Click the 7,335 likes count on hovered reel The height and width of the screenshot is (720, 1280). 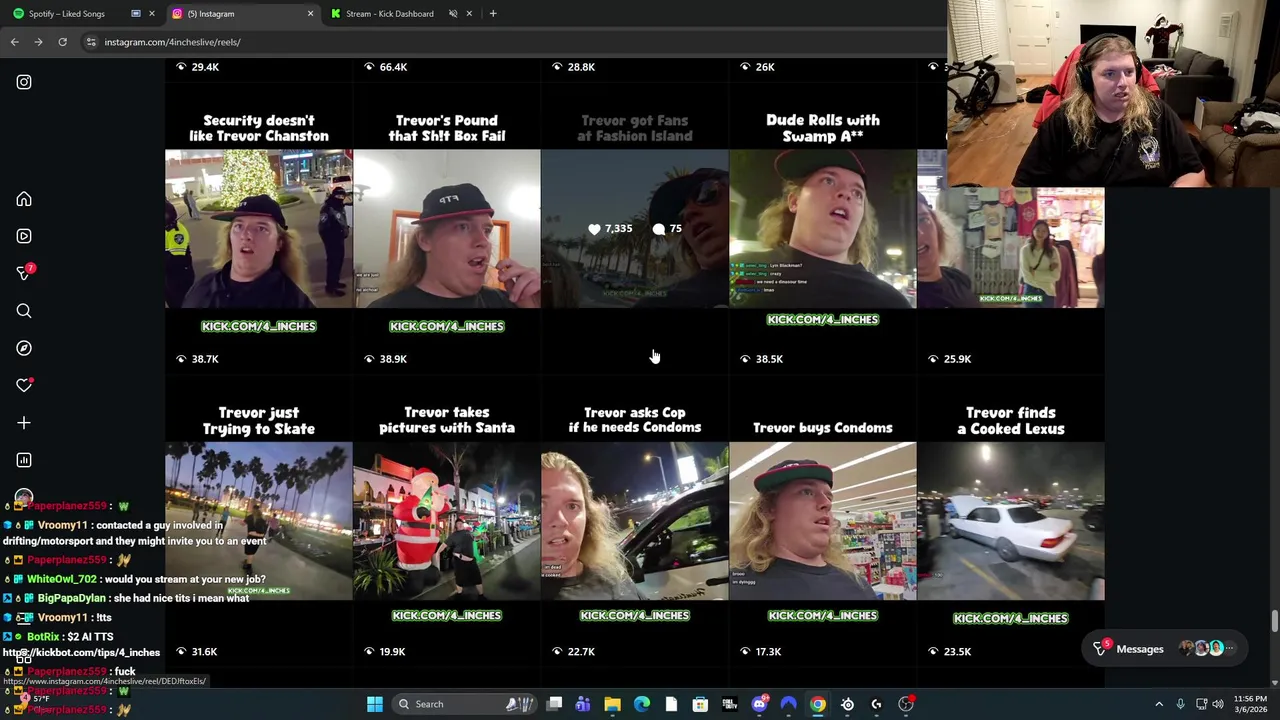pos(611,229)
